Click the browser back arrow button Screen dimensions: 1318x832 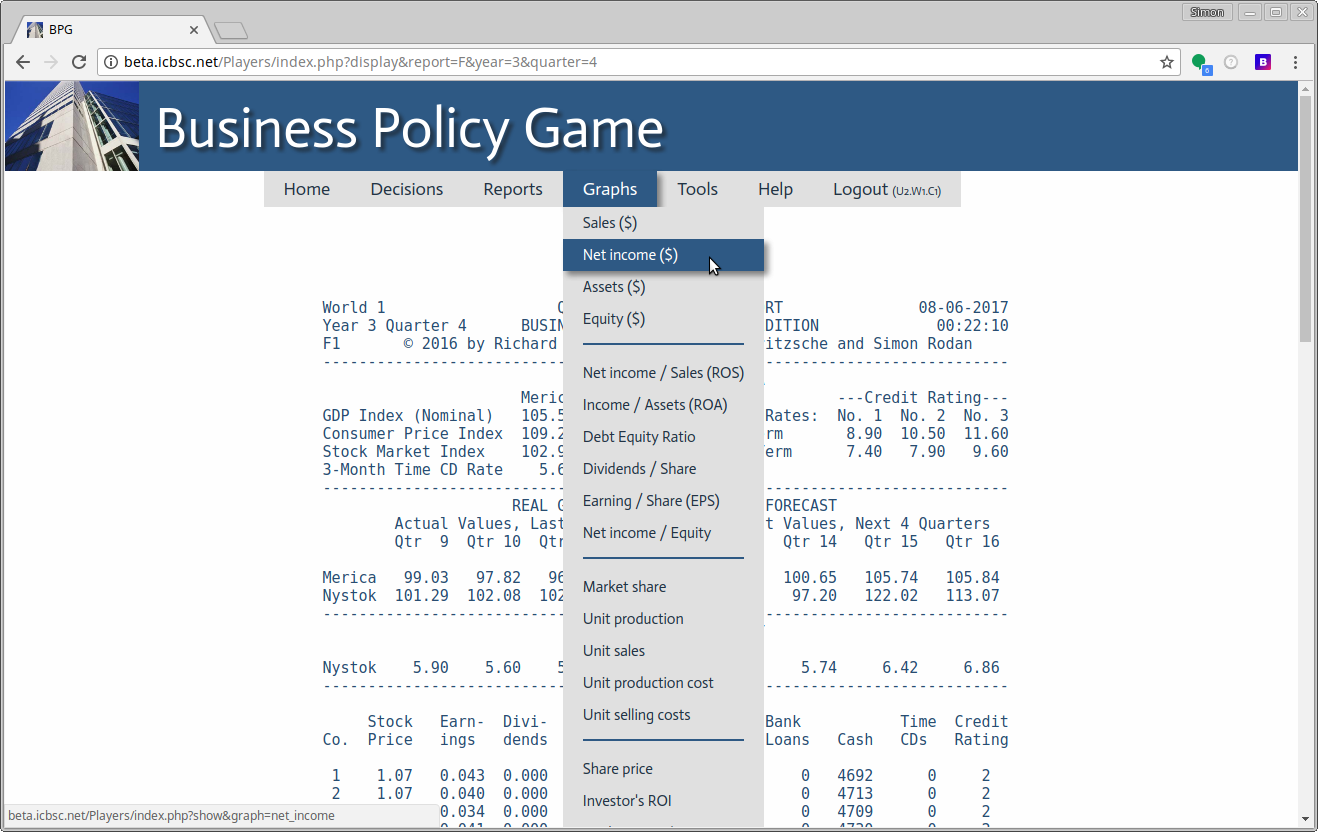tap(22, 62)
